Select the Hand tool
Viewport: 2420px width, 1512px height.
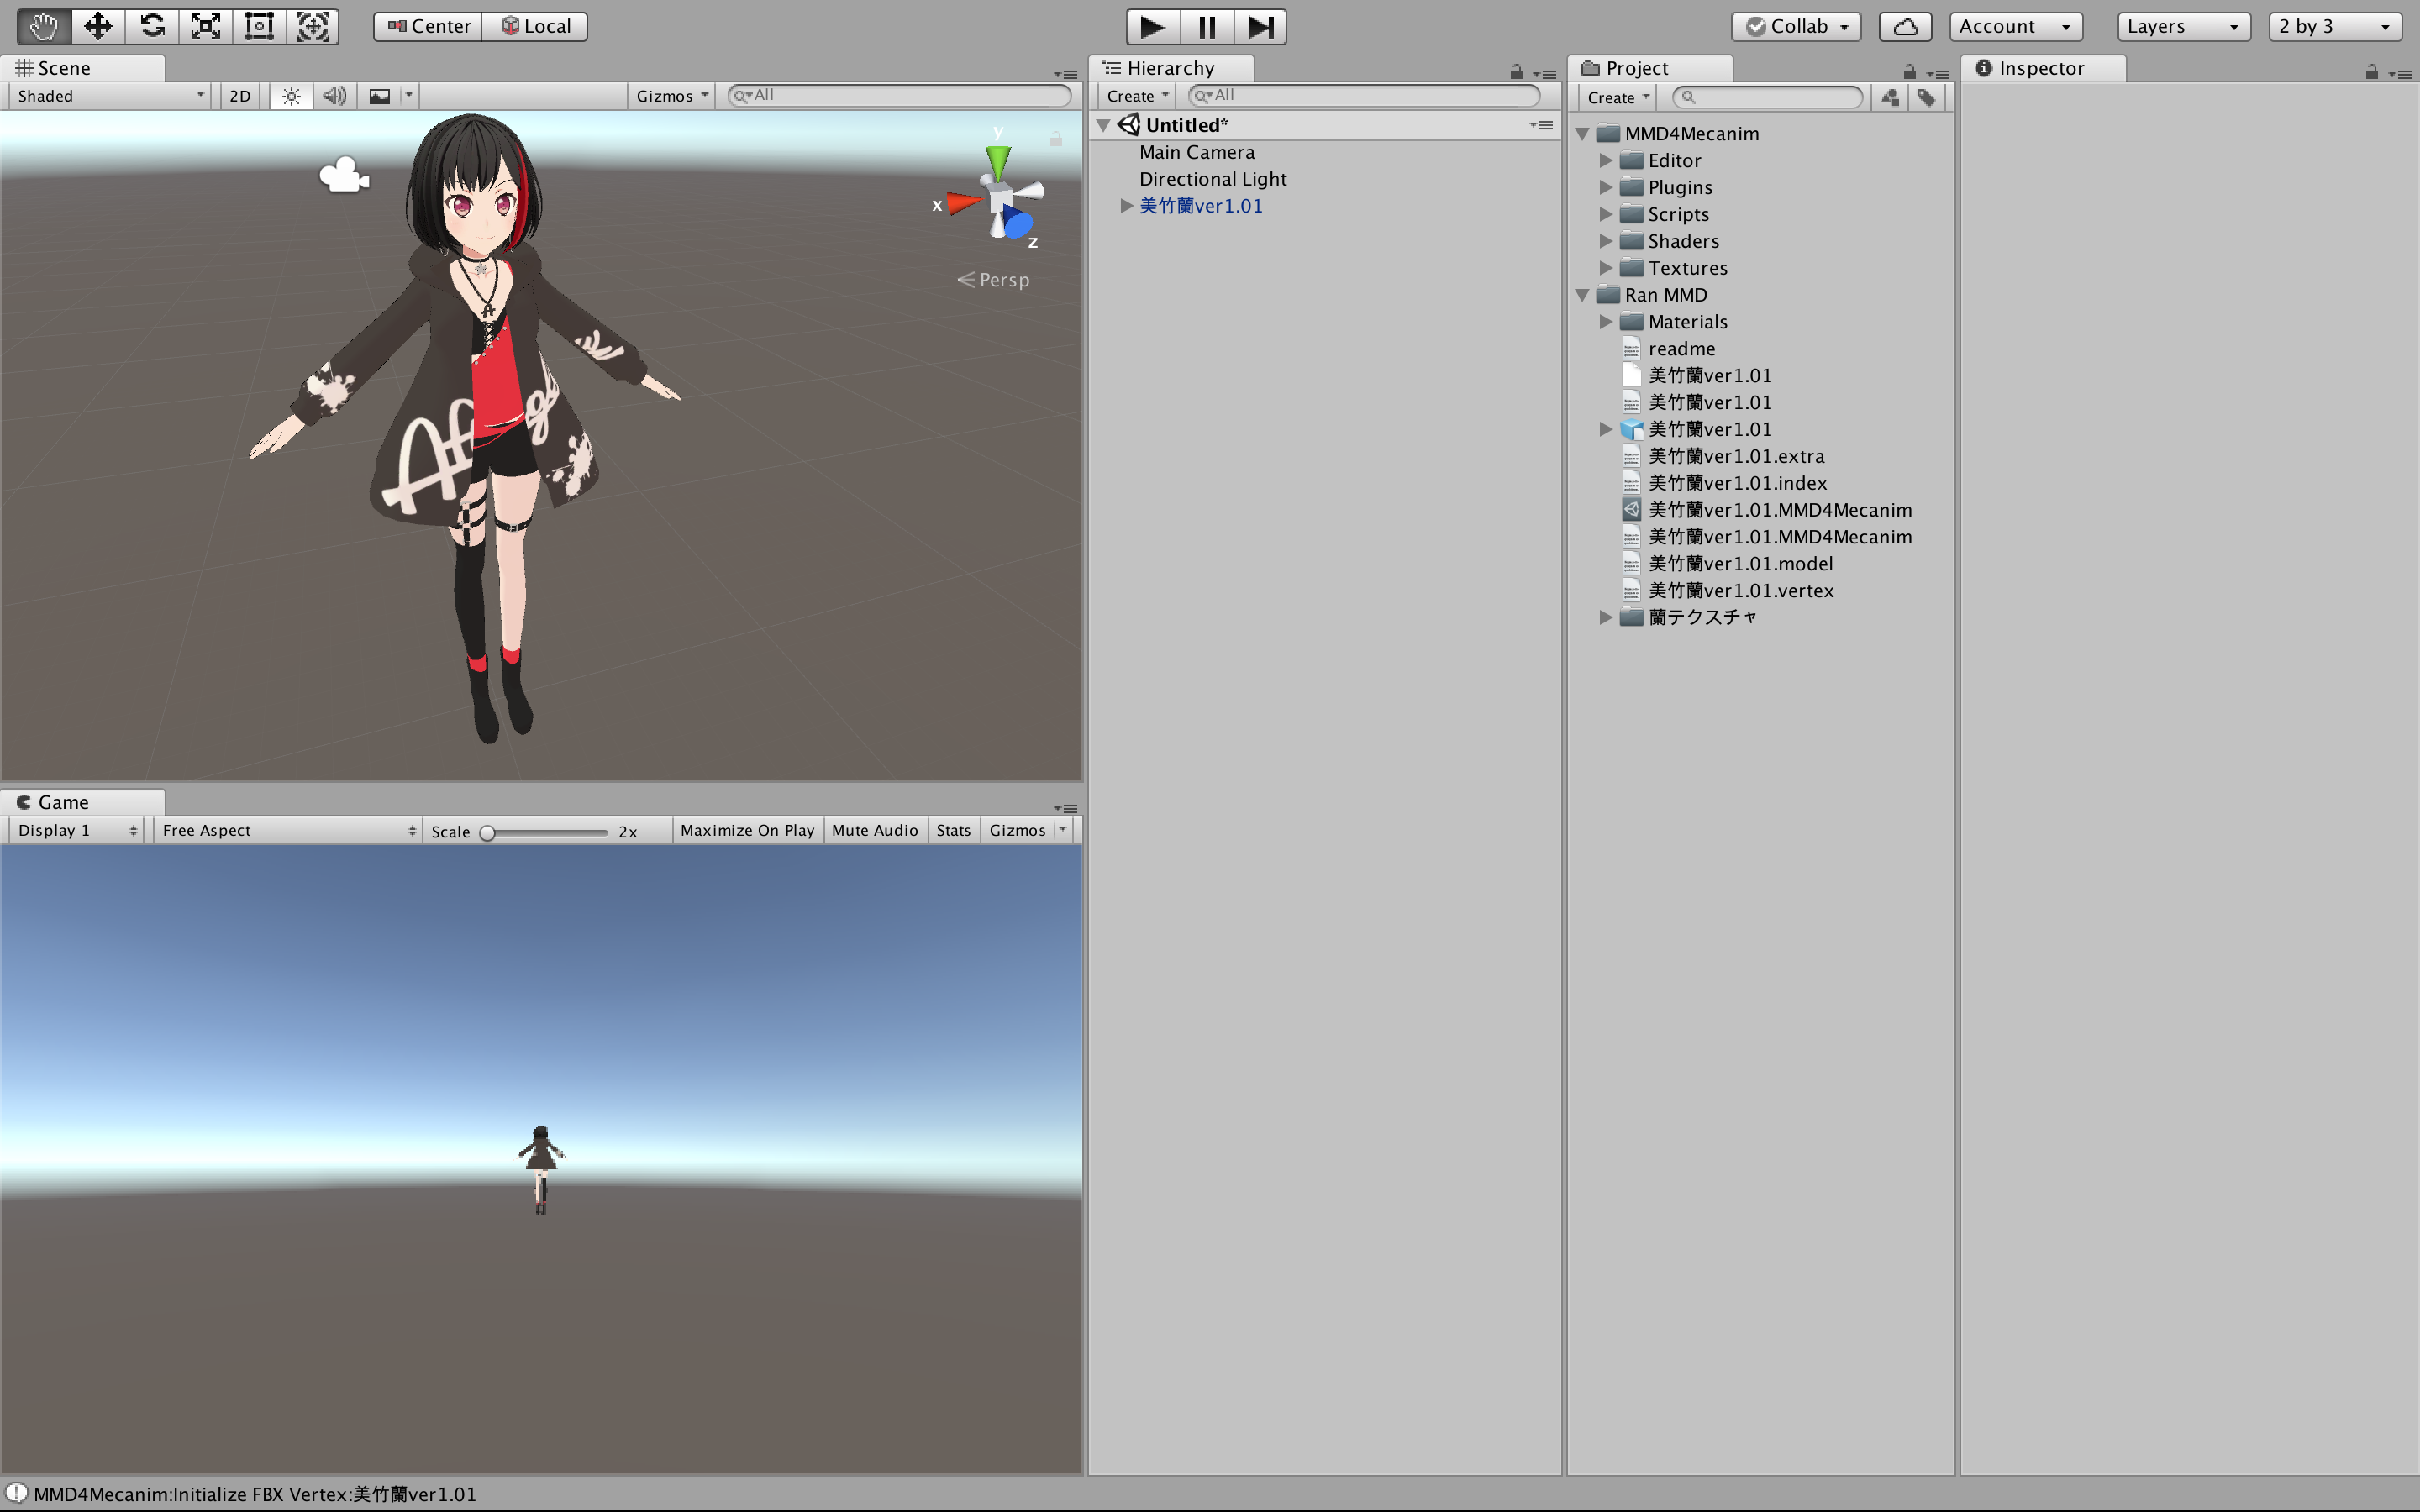pyautogui.click(x=43, y=26)
